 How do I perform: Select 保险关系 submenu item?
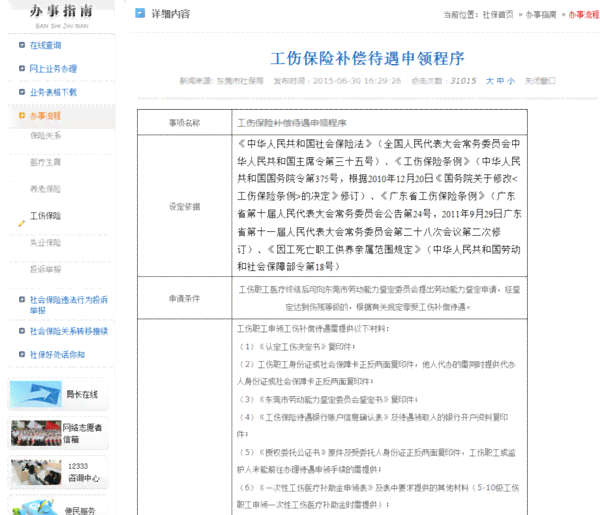pos(46,135)
